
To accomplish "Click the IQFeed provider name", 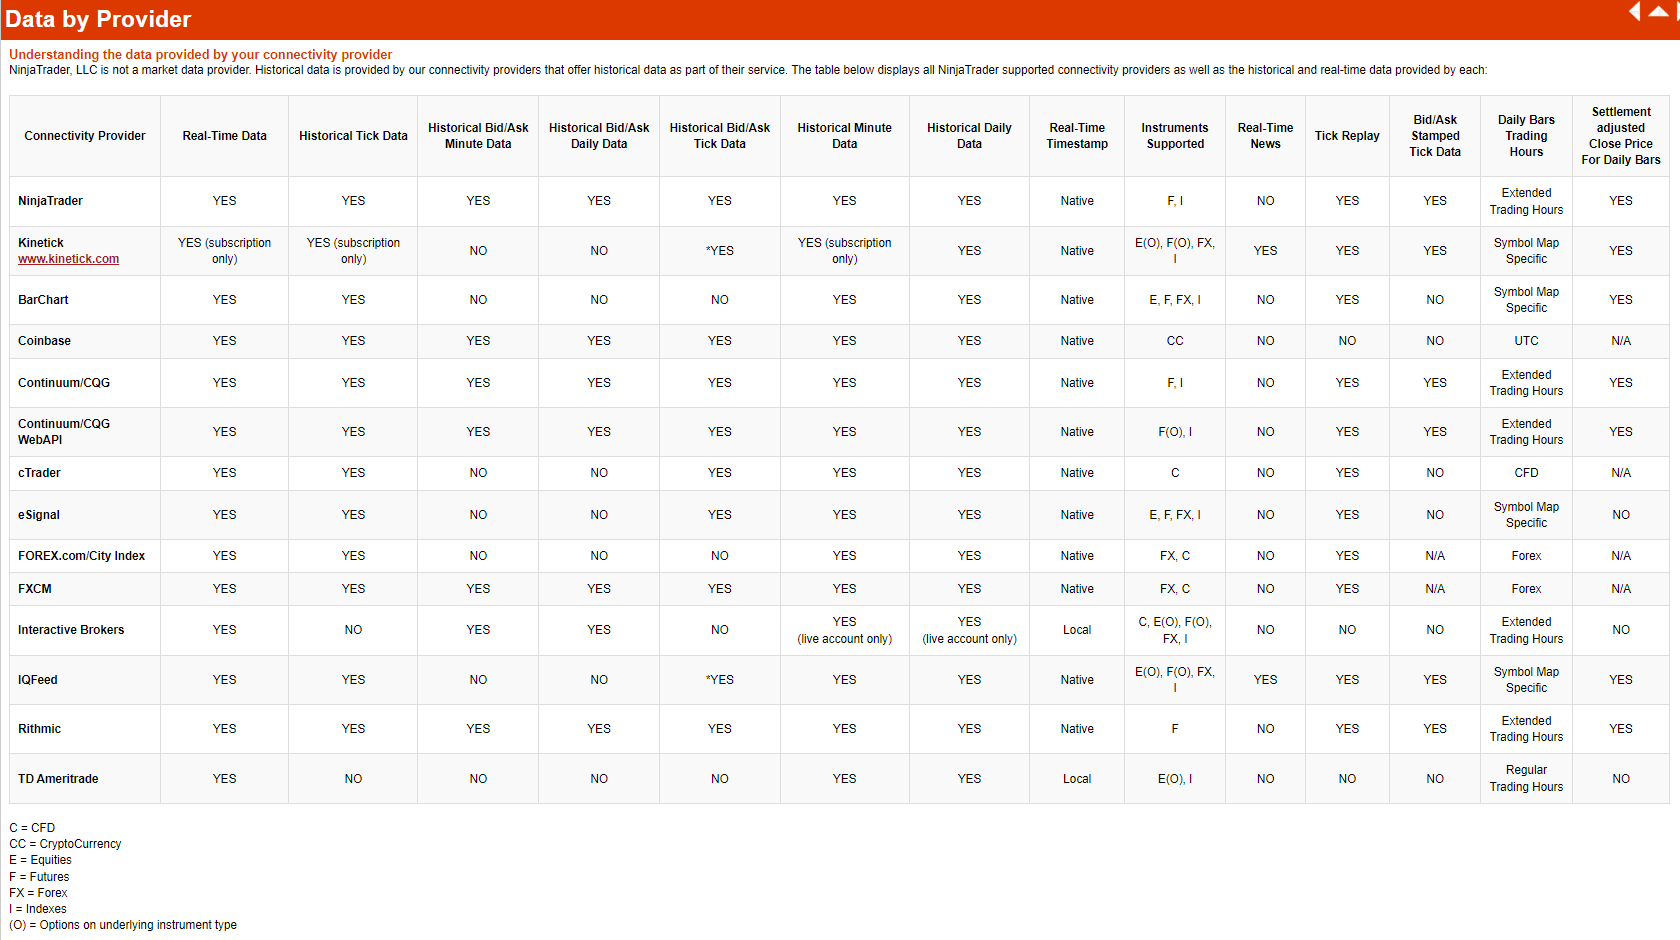I will pos(38,680).
